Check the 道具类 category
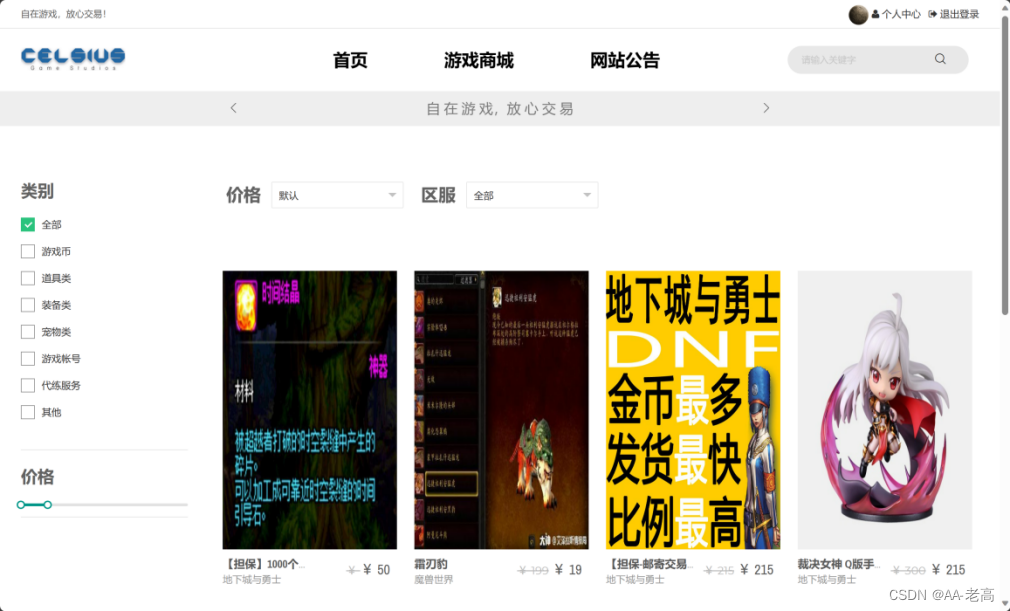 tap(28, 278)
